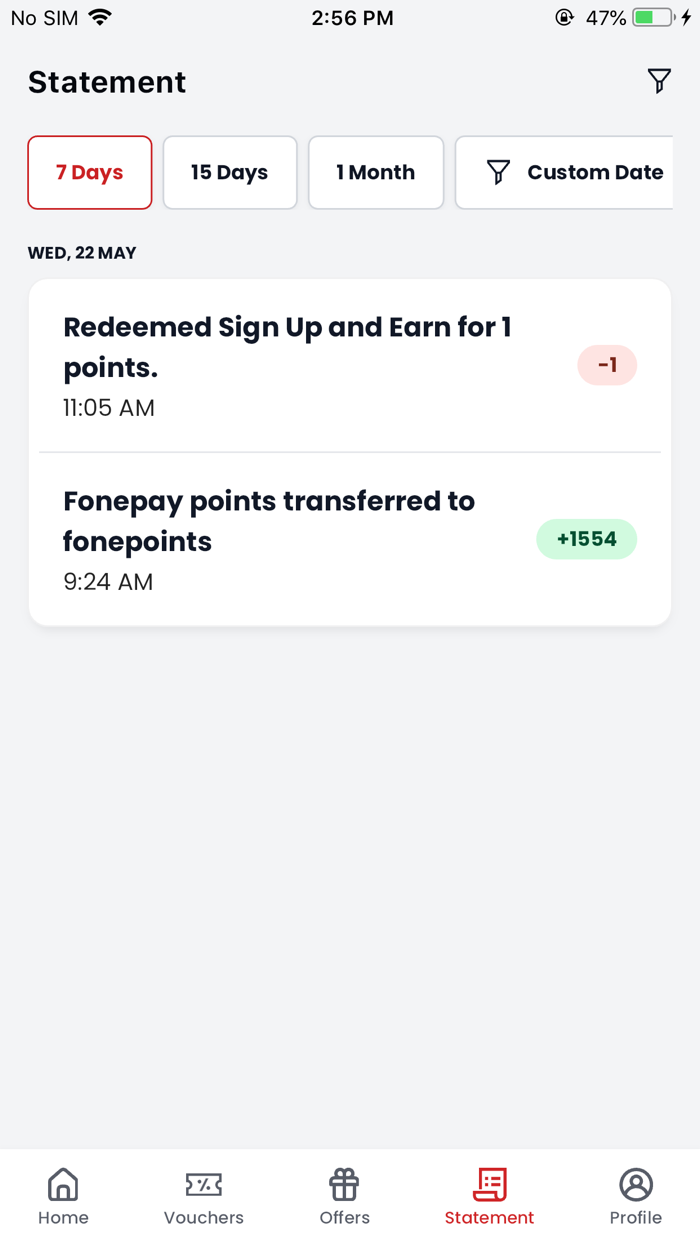The height and width of the screenshot is (1244, 700).
Task: Expand the WED, 22 MAY section
Action: [x=83, y=252]
